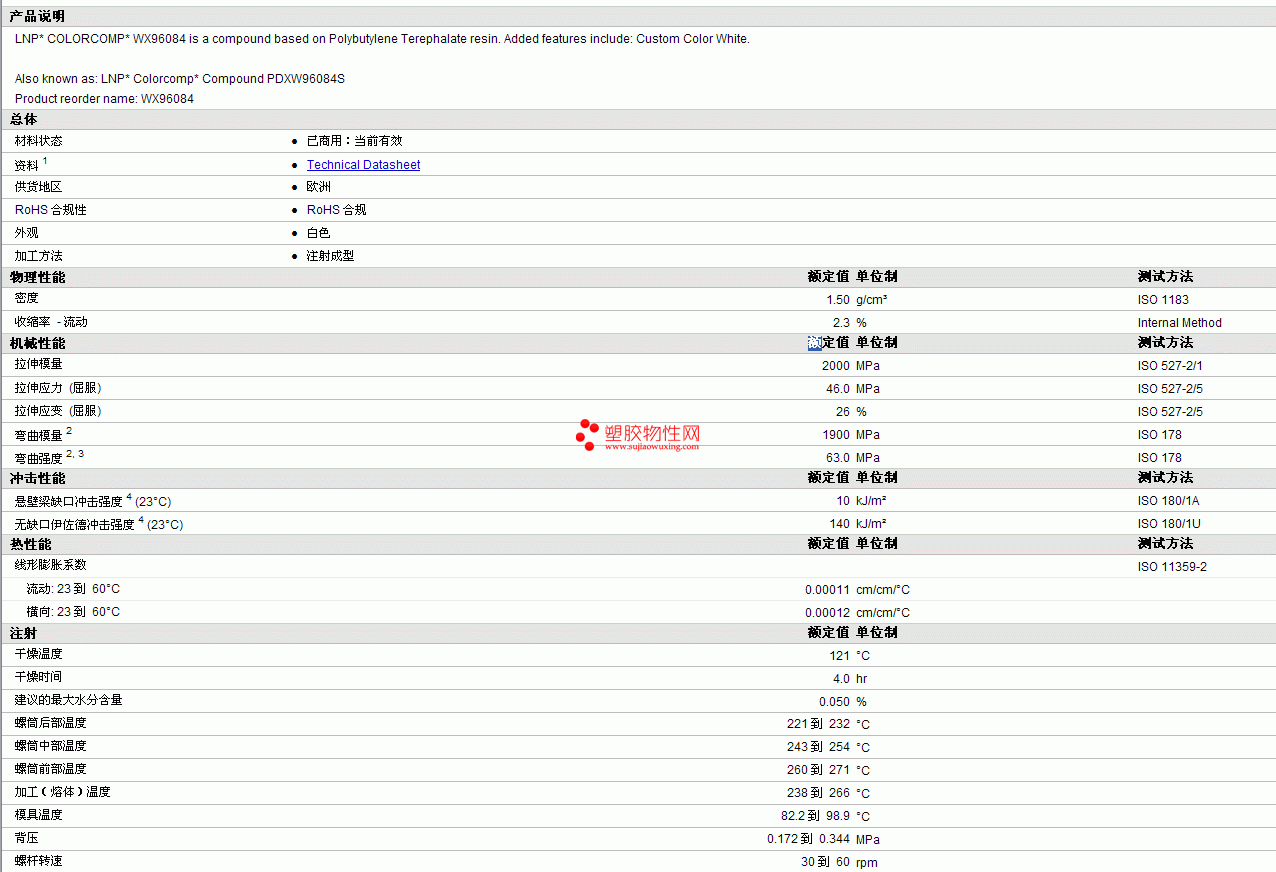Click the 螺筒中部温度 row label
The image size is (1276, 872).
(x=50, y=746)
